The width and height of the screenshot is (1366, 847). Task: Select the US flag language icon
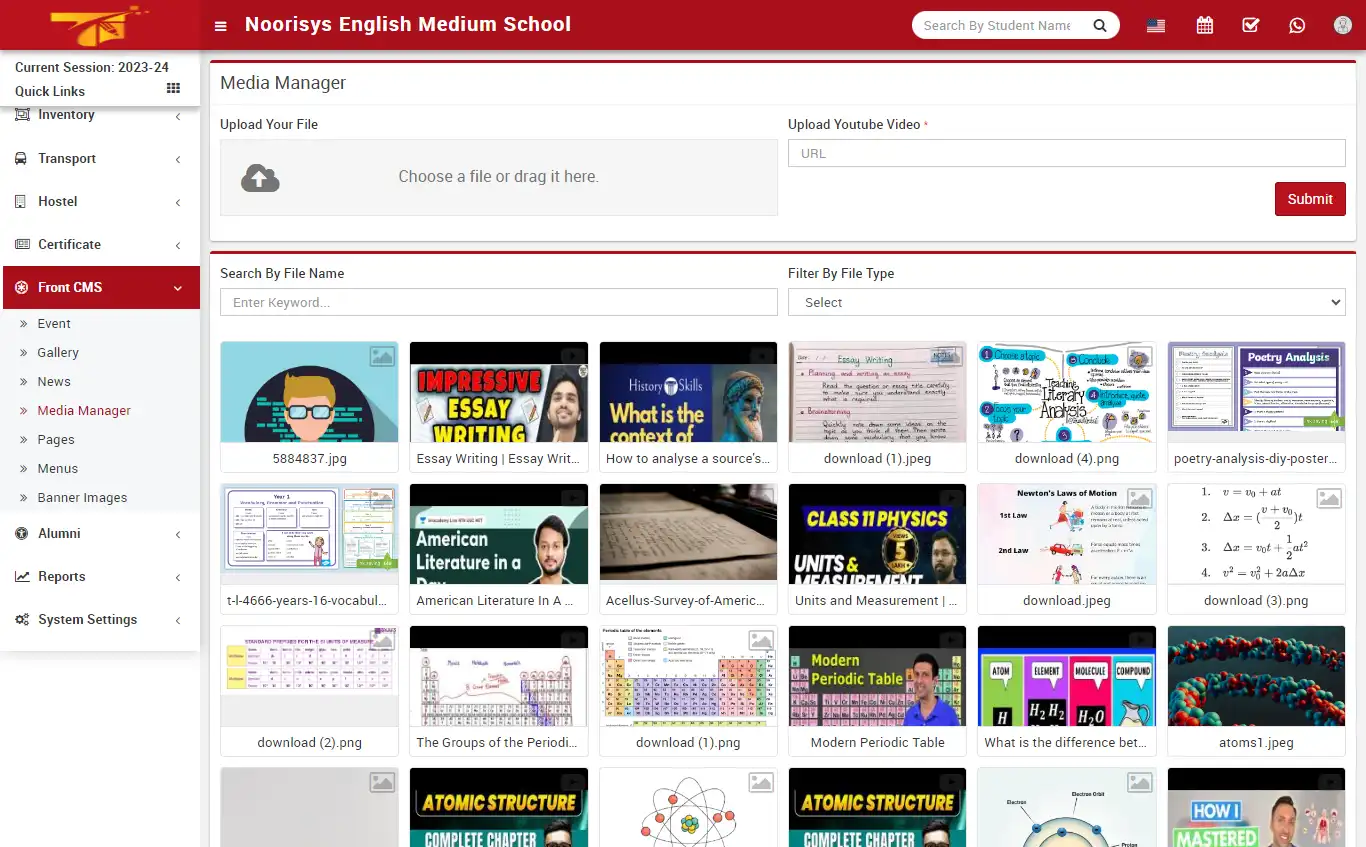click(1155, 25)
